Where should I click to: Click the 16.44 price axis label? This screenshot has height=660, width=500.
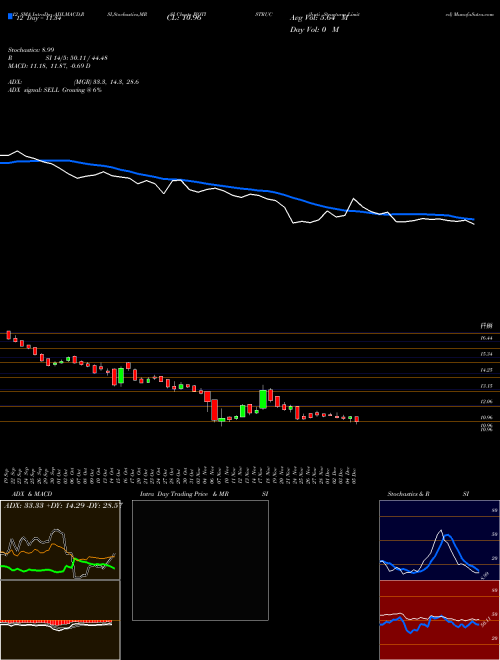[x=486, y=338]
